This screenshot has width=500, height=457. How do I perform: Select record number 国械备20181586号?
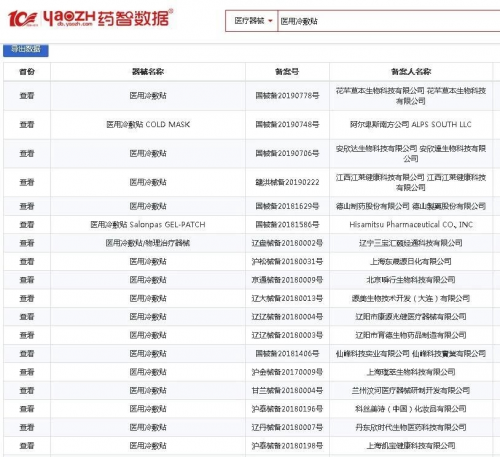click(287, 225)
